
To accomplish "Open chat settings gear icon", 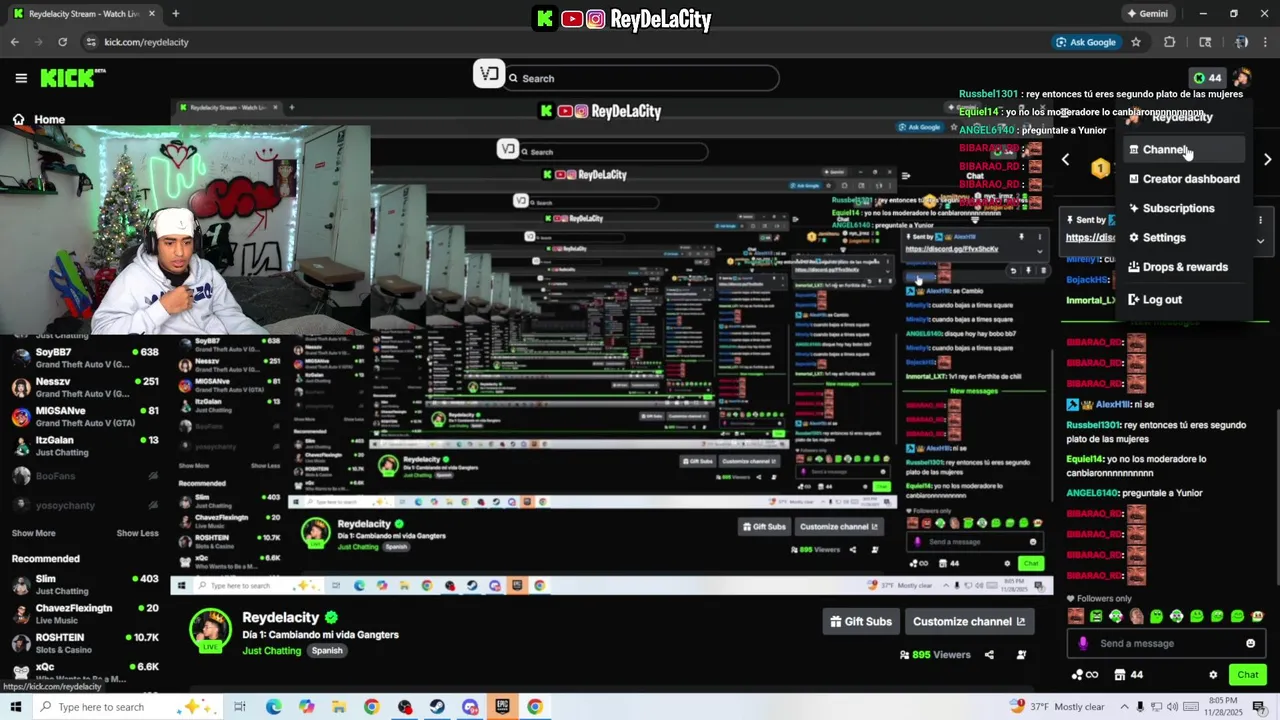I will click(x=1213, y=675).
